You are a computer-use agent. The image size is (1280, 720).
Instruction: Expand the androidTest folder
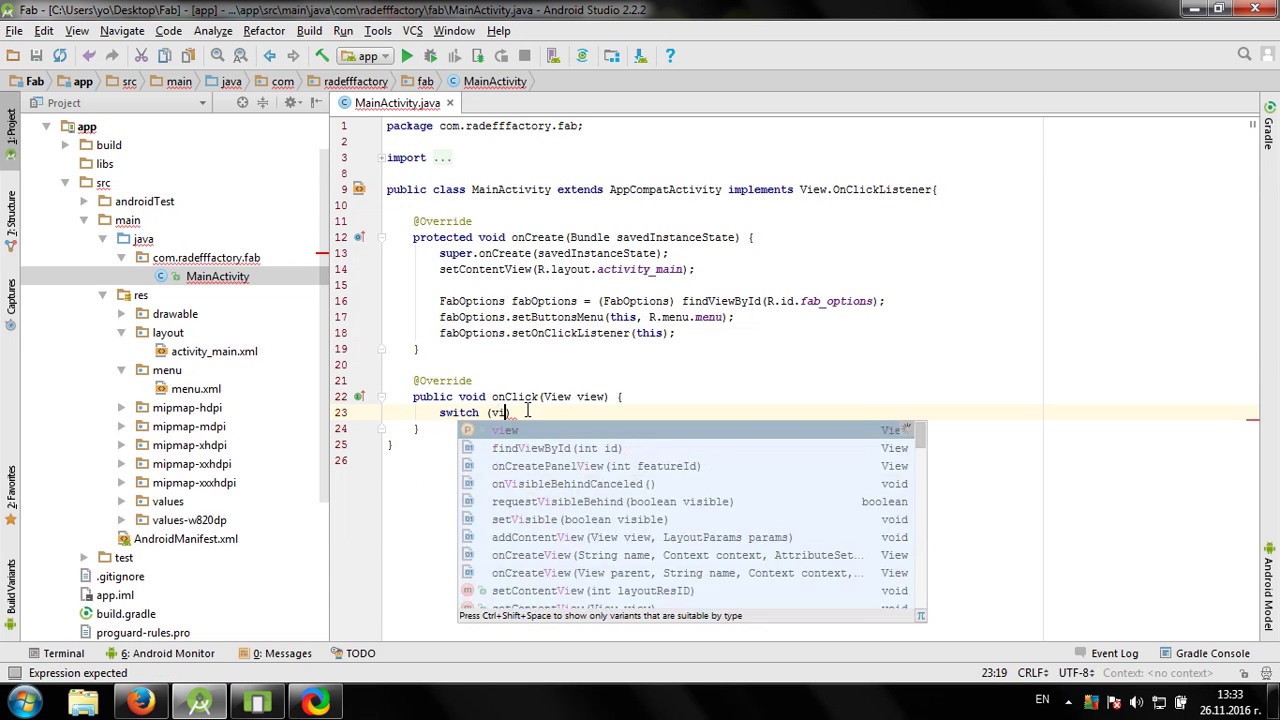pos(84,201)
